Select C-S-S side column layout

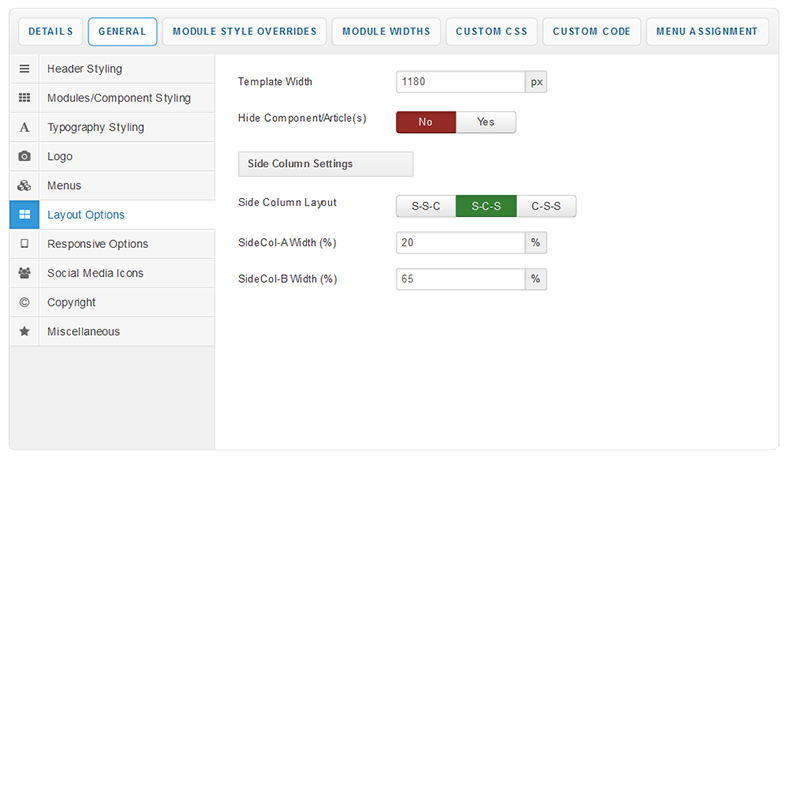coord(546,206)
